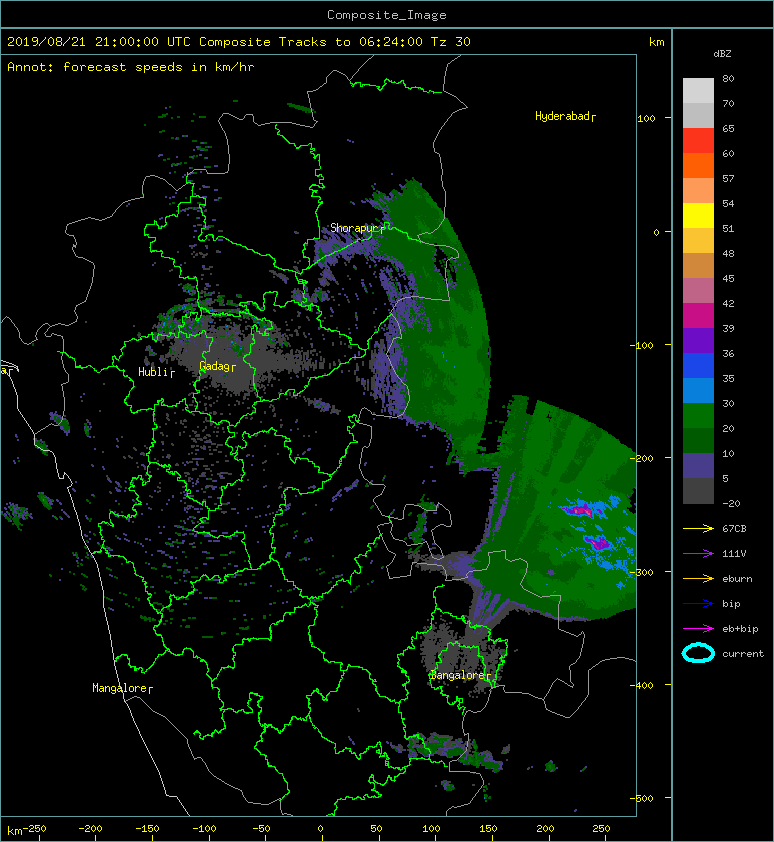Click the 65 dBZ red swatch
The height and width of the screenshot is (842, 774).
click(x=698, y=140)
